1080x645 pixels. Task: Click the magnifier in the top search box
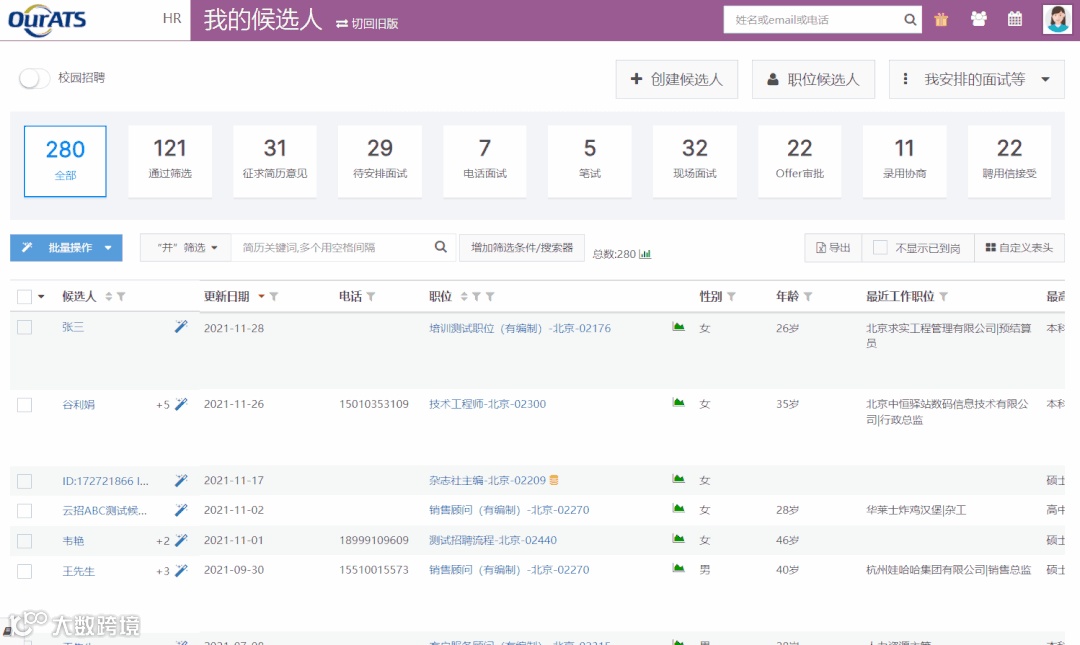pyautogui.click(x=910, y=20)
